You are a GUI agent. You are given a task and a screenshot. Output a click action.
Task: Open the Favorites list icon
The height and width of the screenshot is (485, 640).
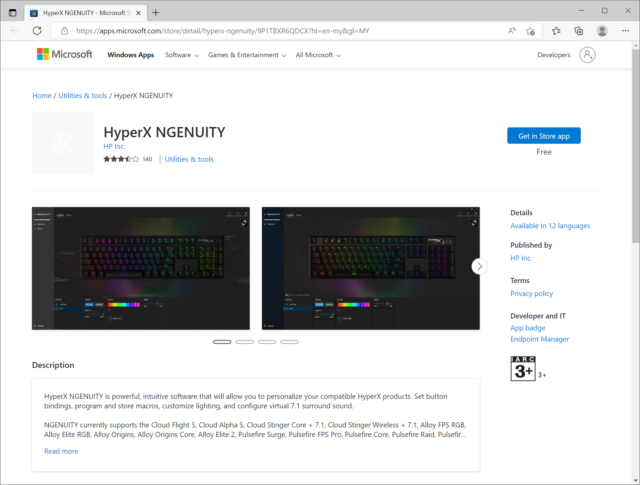[x=556, y=31]
